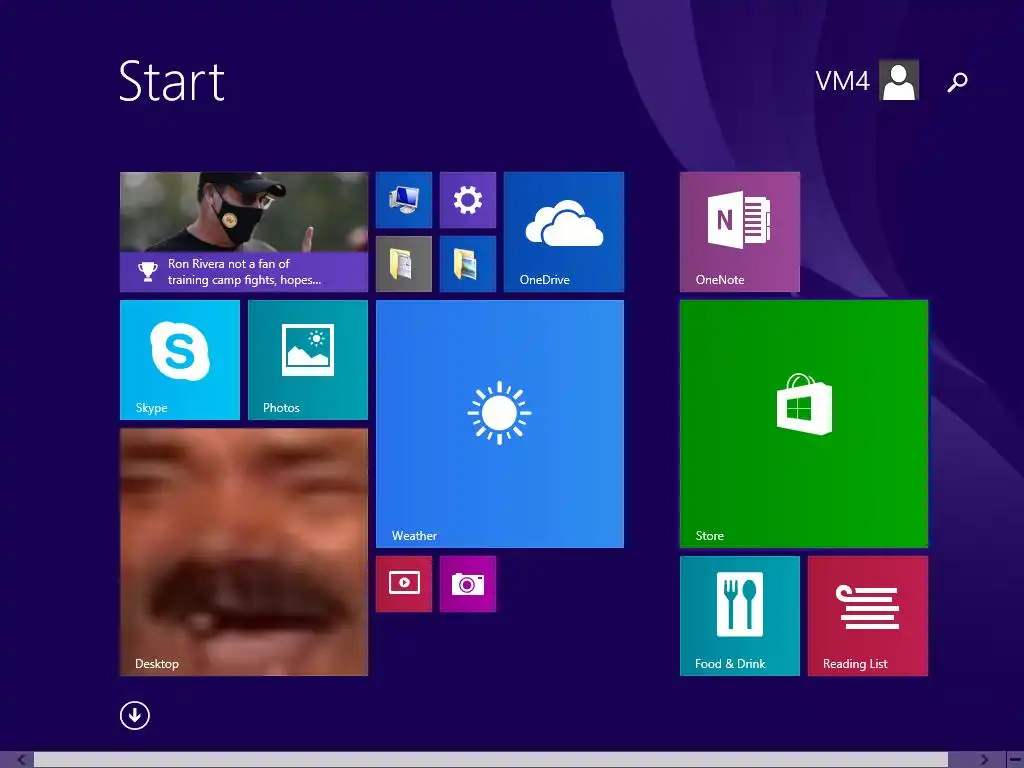The width and height of the screenshot is (1024, 768).
Task: Click the scrollbar left arrow
Action: (x=21, y=760)
